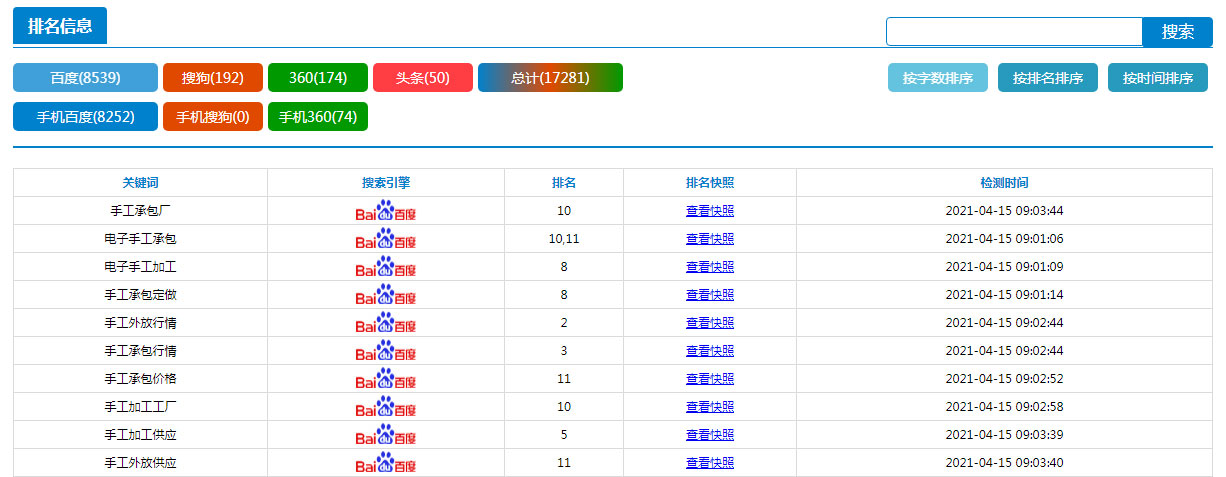Select keyword 电子手工加工
This screenshot has width=1226, height=477.
(x=141, y=267)
